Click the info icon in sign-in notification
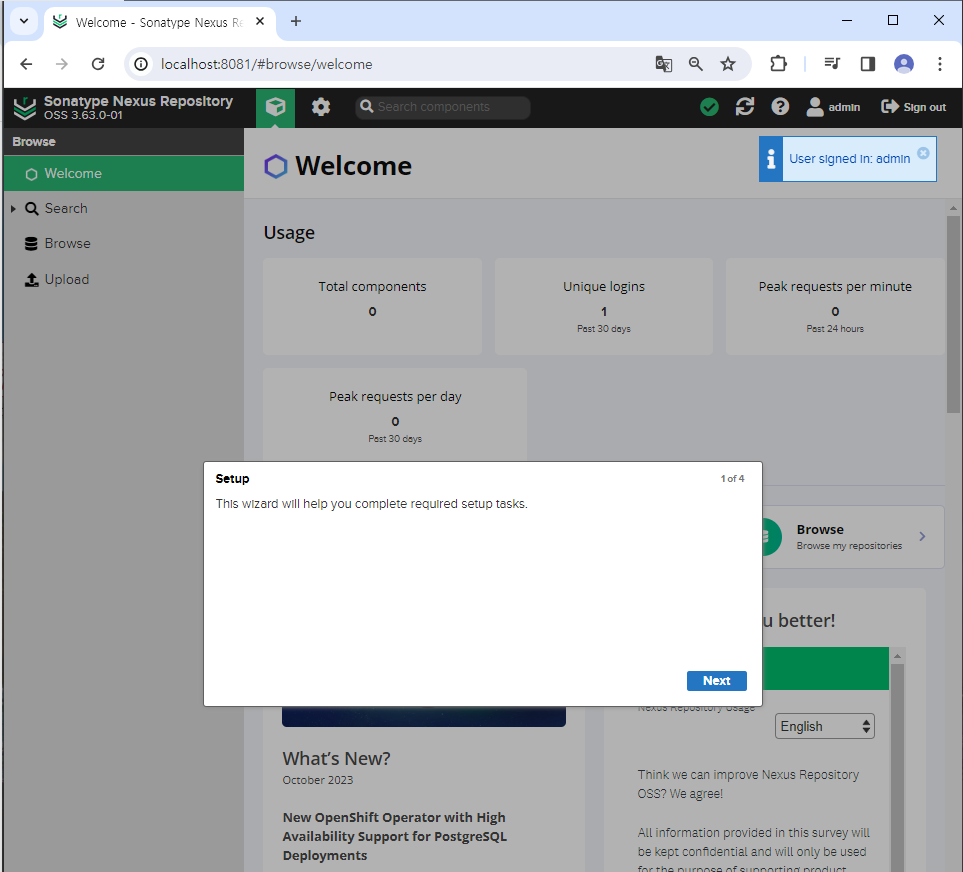Viewport: 963px width, 872px height. tap(771, 159)
